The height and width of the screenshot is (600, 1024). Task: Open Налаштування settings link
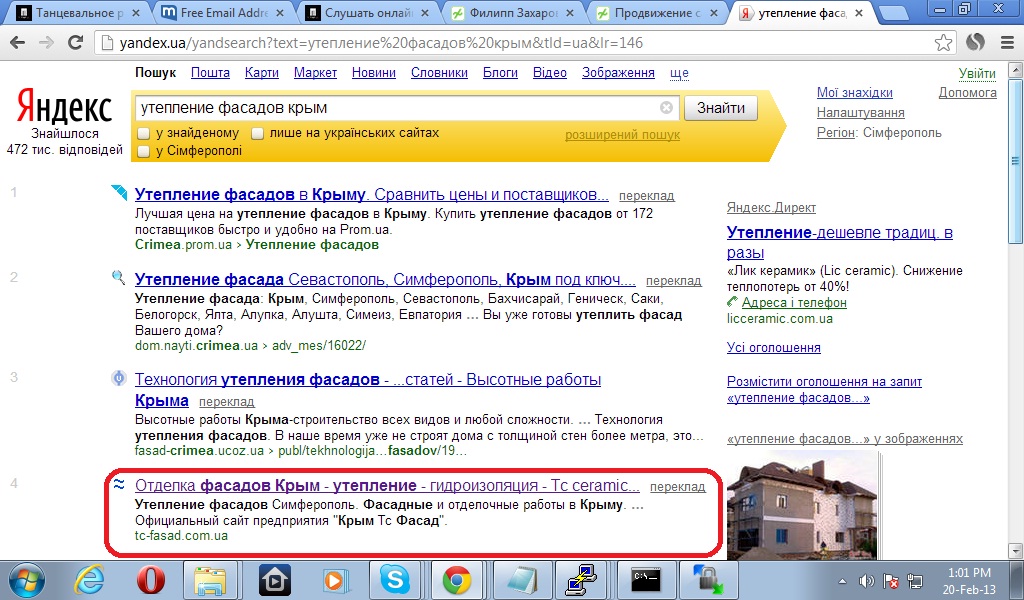[861, 112]
